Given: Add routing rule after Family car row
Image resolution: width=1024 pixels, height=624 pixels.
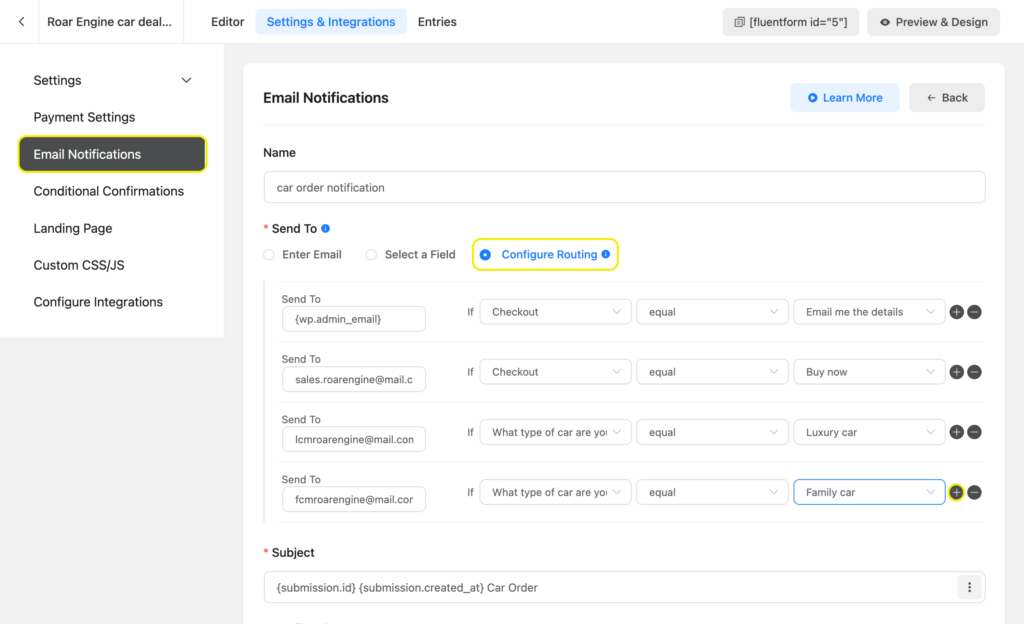Looking at the screenshot, I should (956, 492).
